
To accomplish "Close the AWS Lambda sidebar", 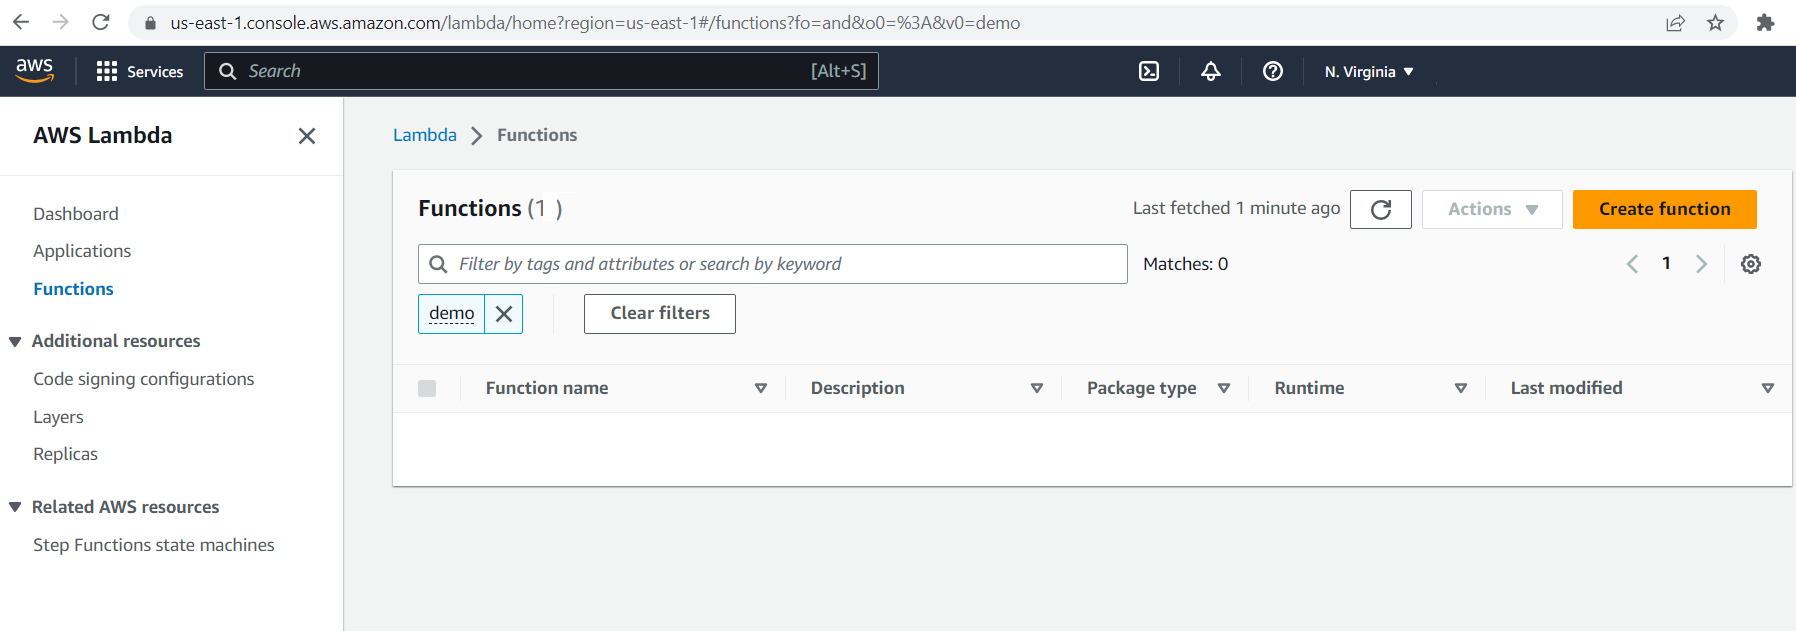I will point(307,136).
